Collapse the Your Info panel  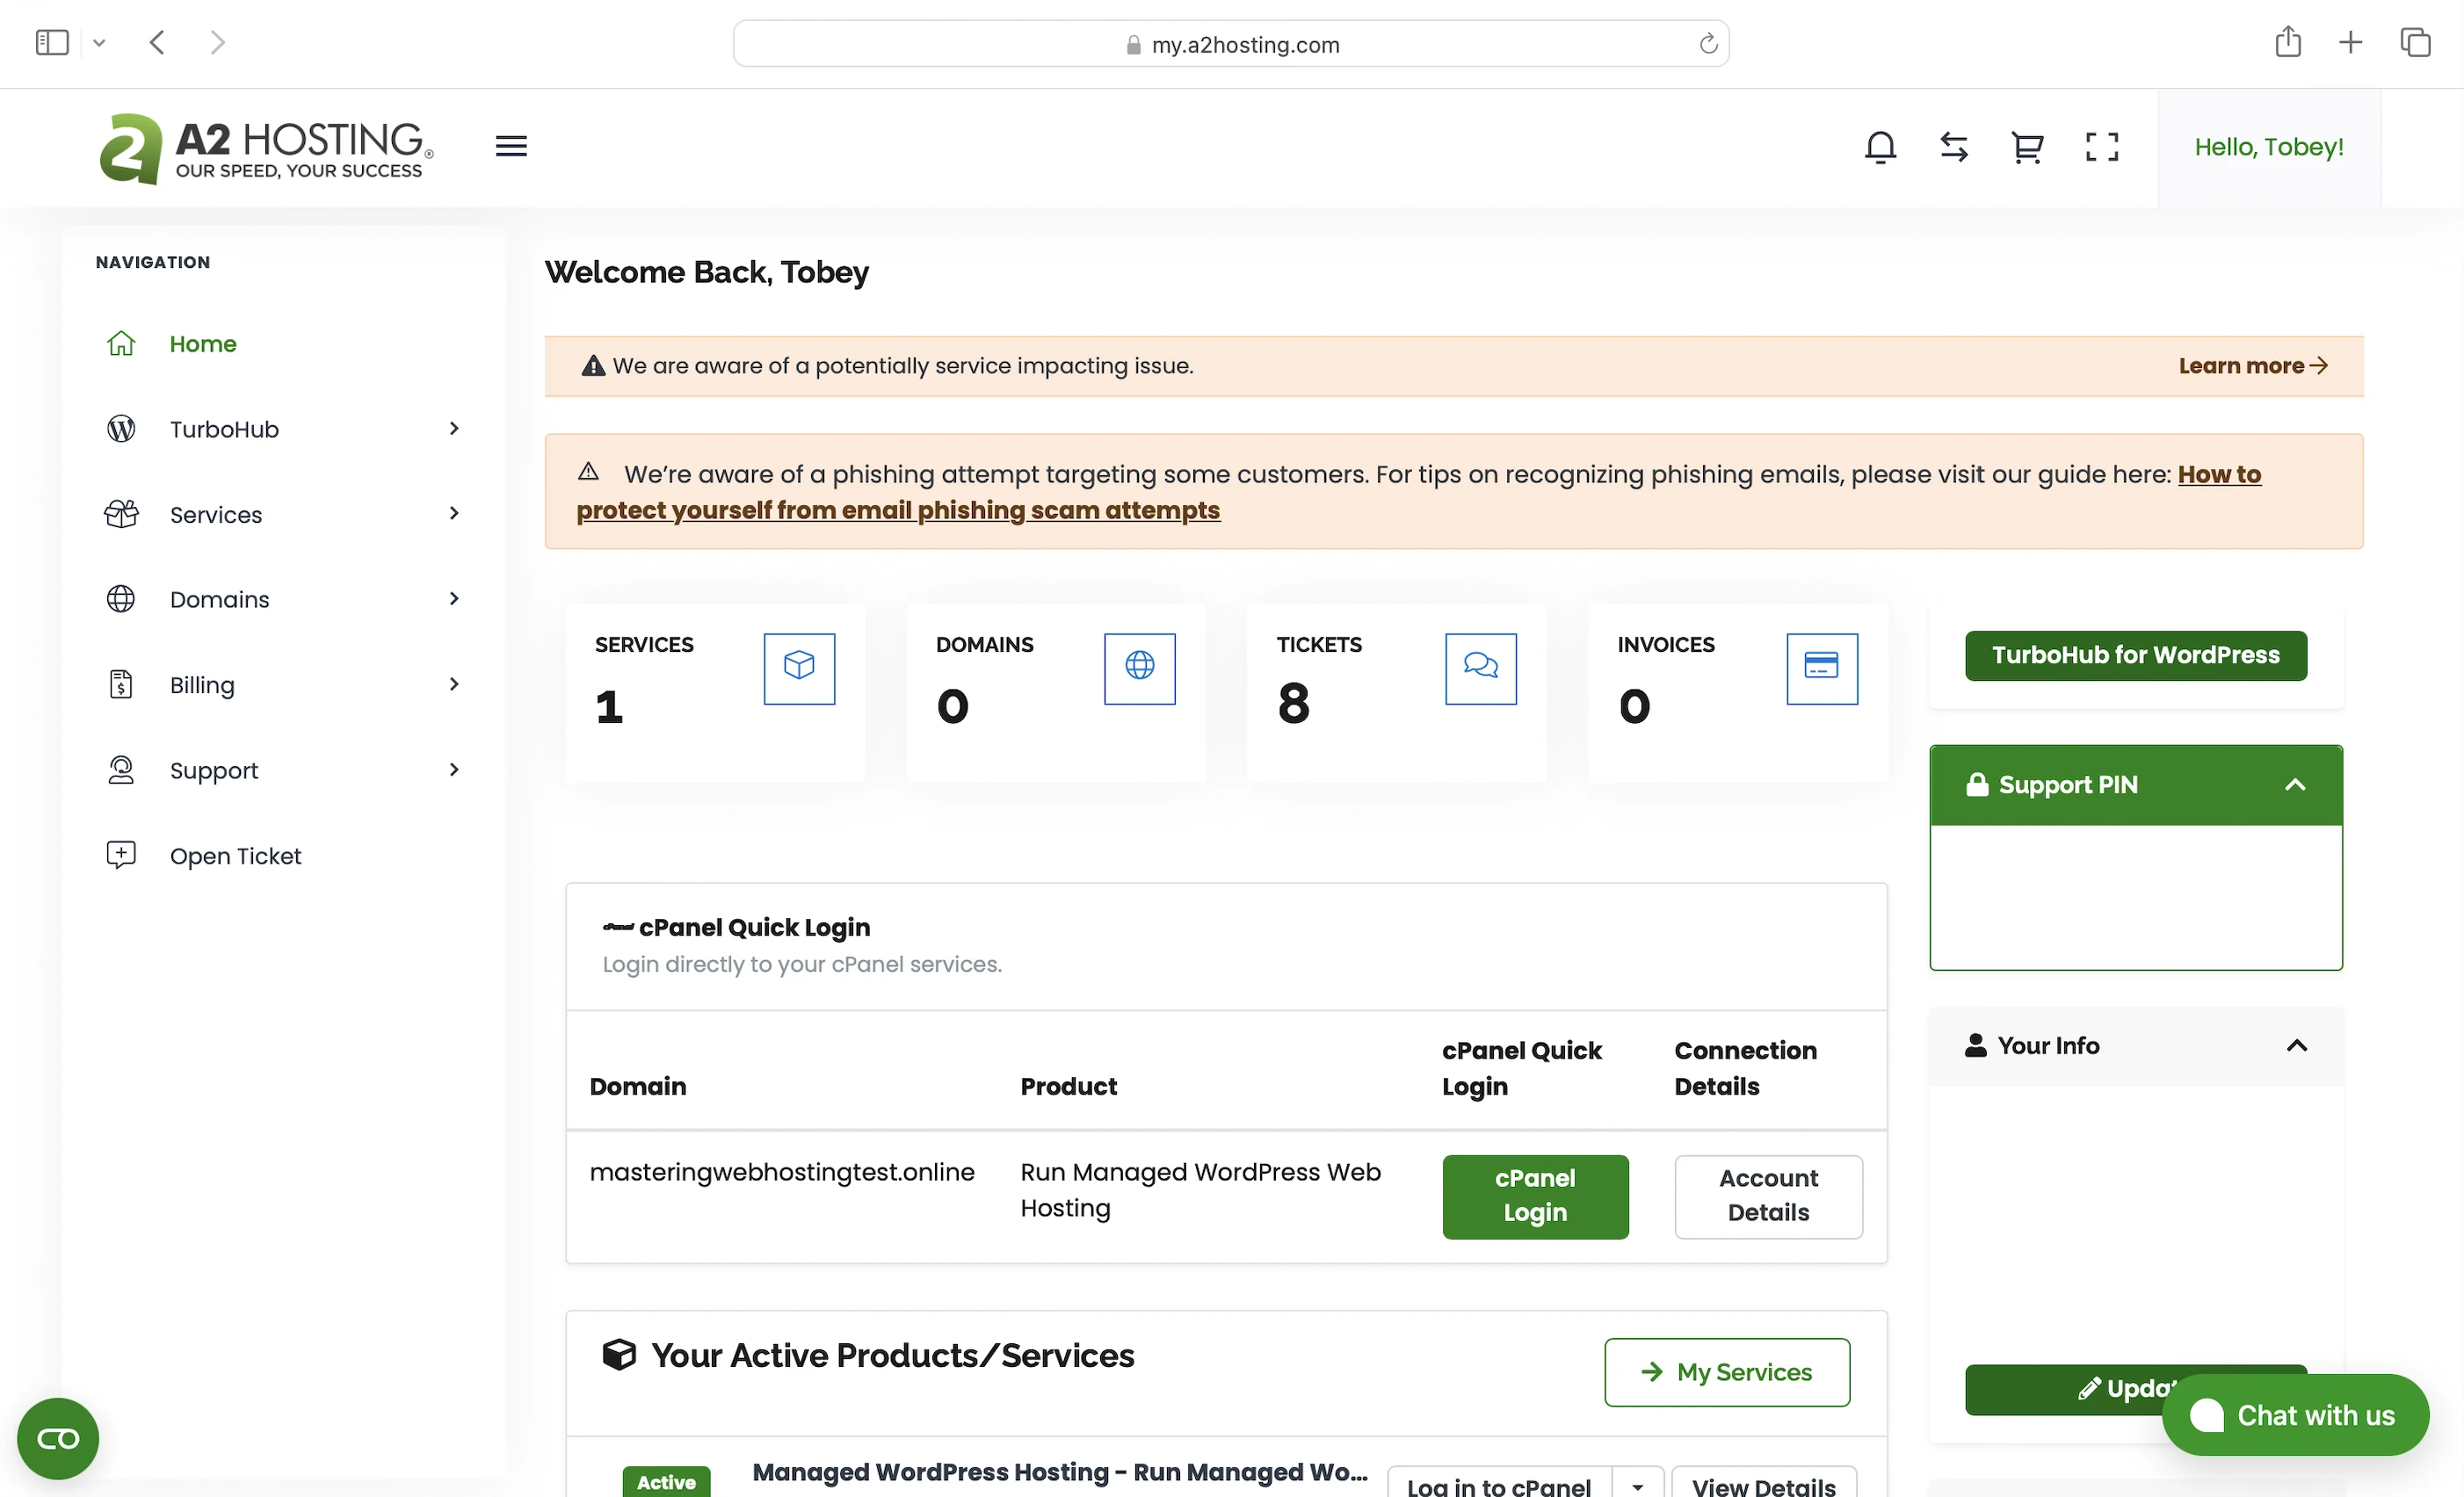tap(2296, 1046)
